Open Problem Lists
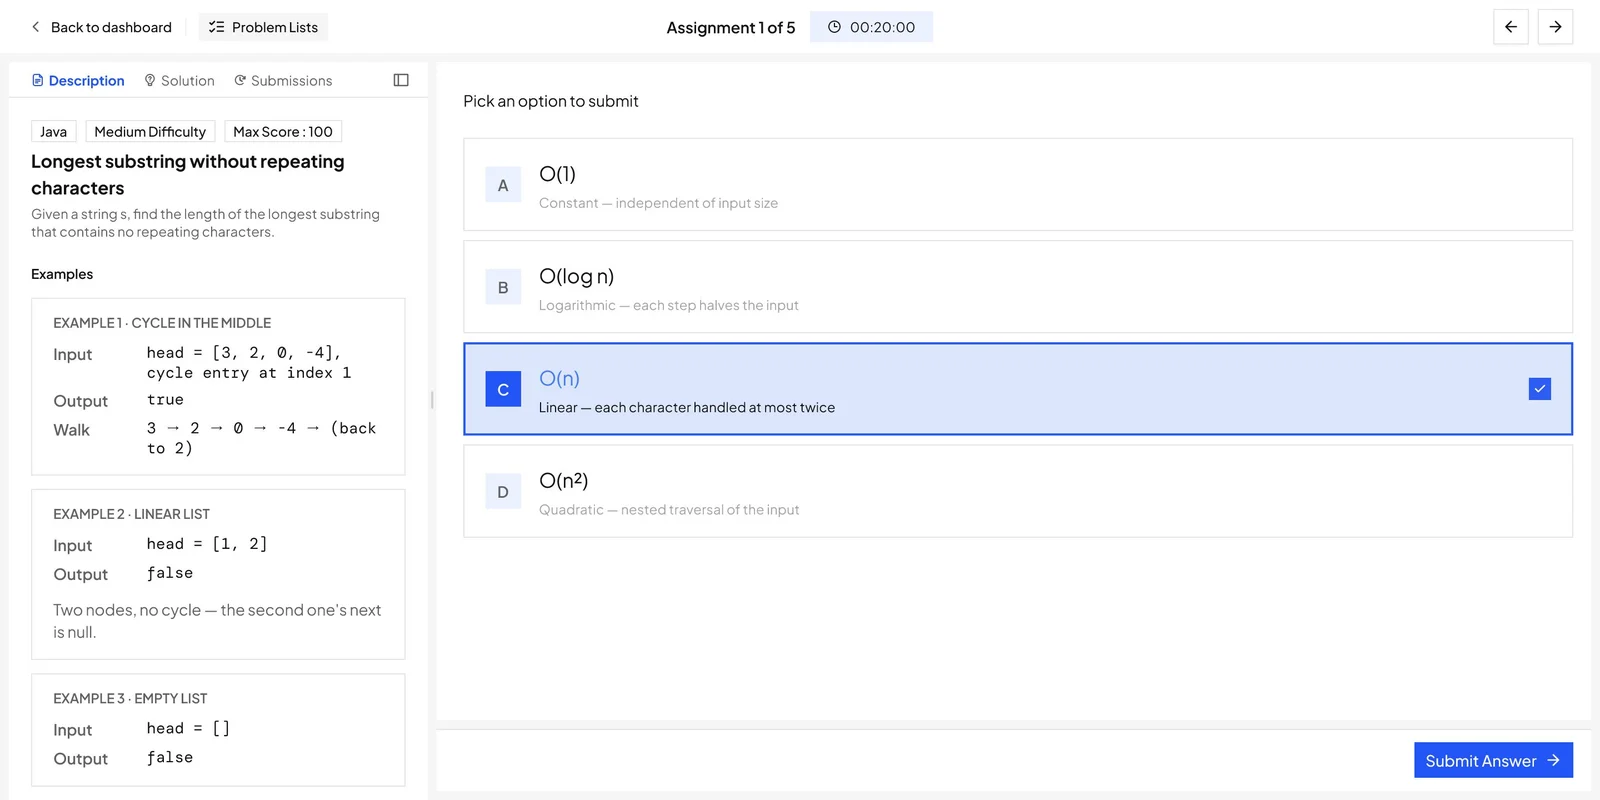1600x800 pixels. (263, 27)
